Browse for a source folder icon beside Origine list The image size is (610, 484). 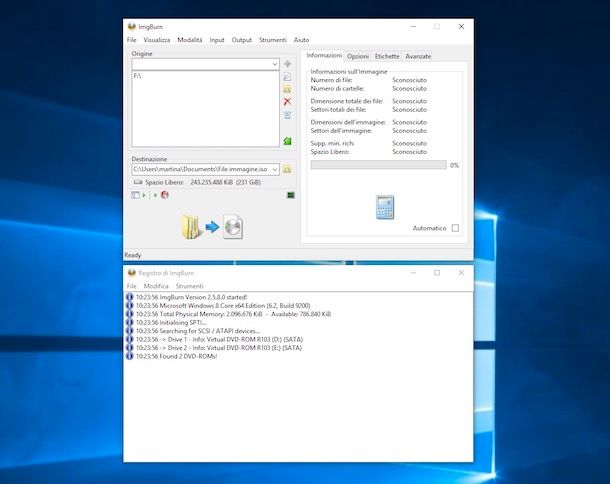(x=287, y=89)
